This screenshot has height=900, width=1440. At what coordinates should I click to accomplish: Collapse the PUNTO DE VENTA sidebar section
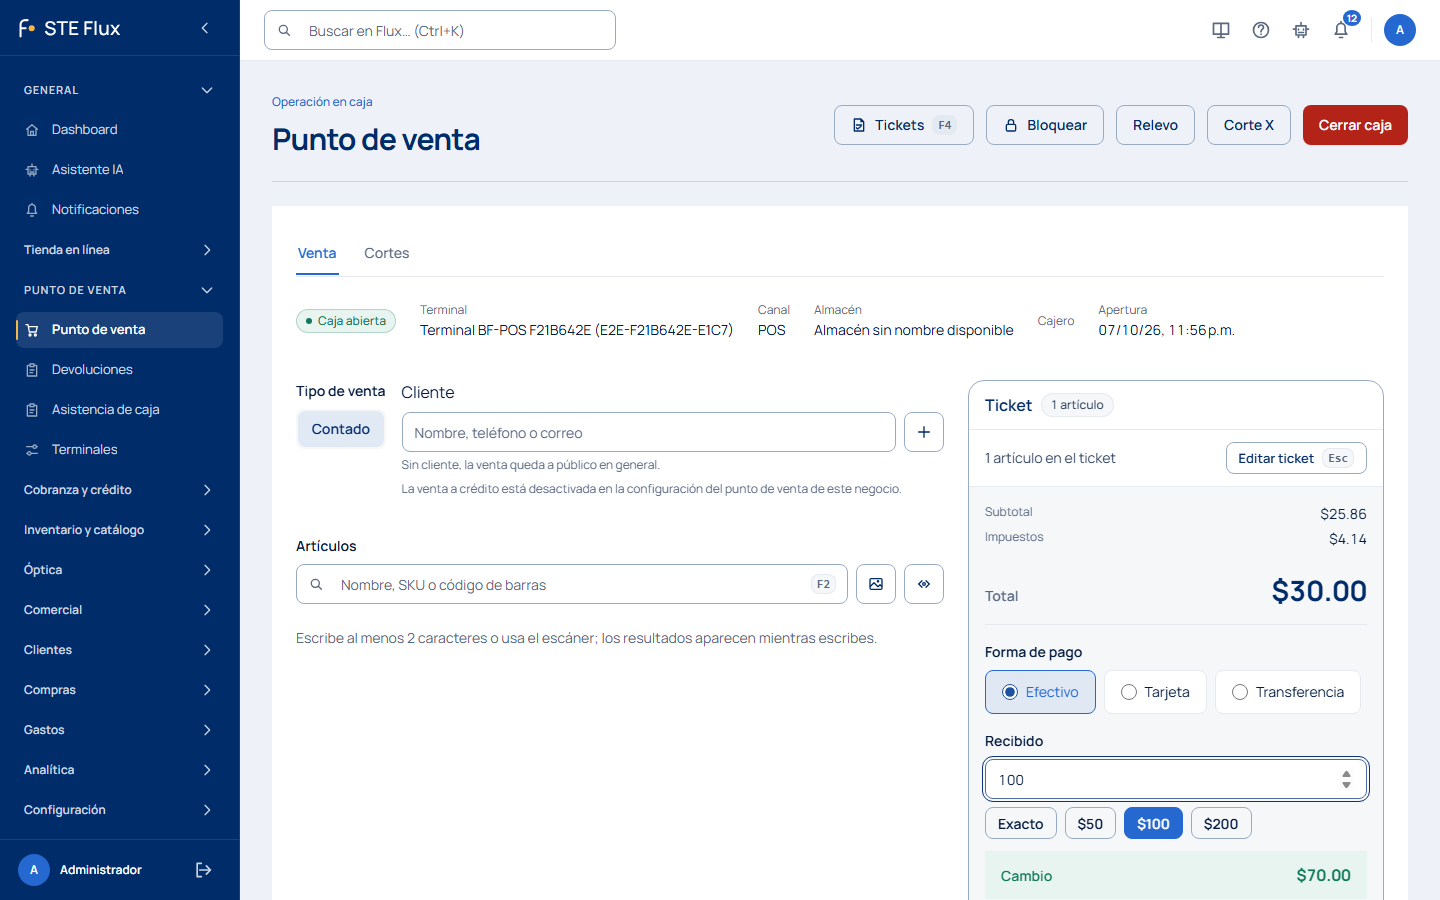[x=120, y=290]
